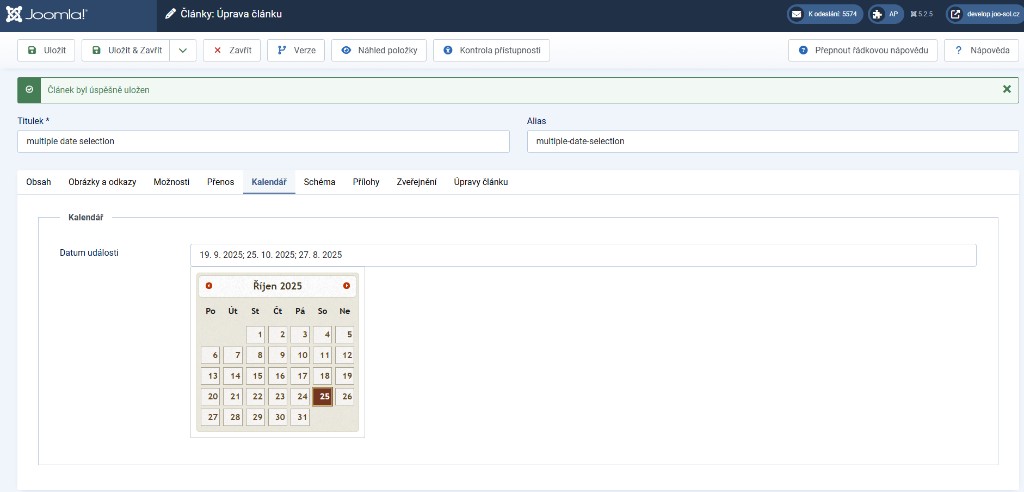Select day 19 in the calendar

point(344,376)
